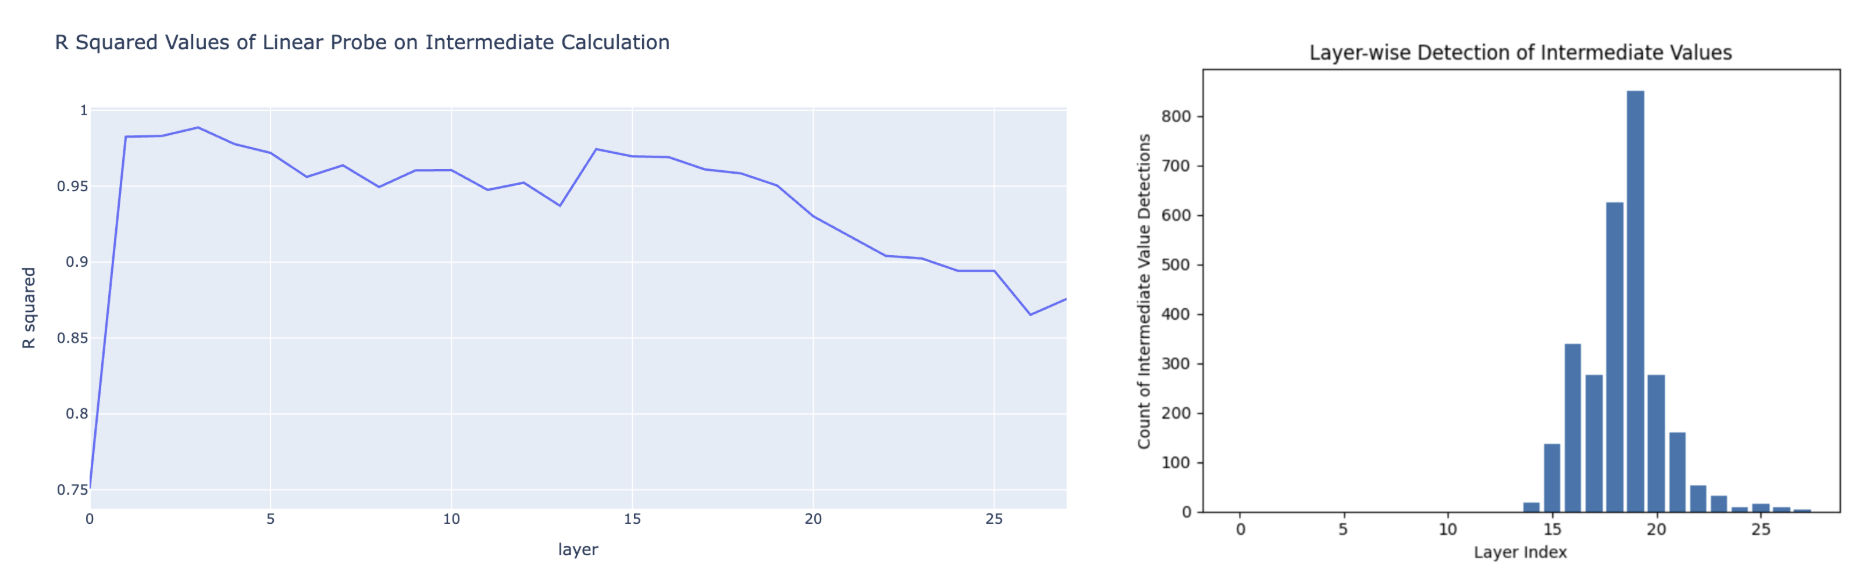Click the tallest bar in the bar chart
Screen dimensions: 1852x572
[x=1635, y=300]
